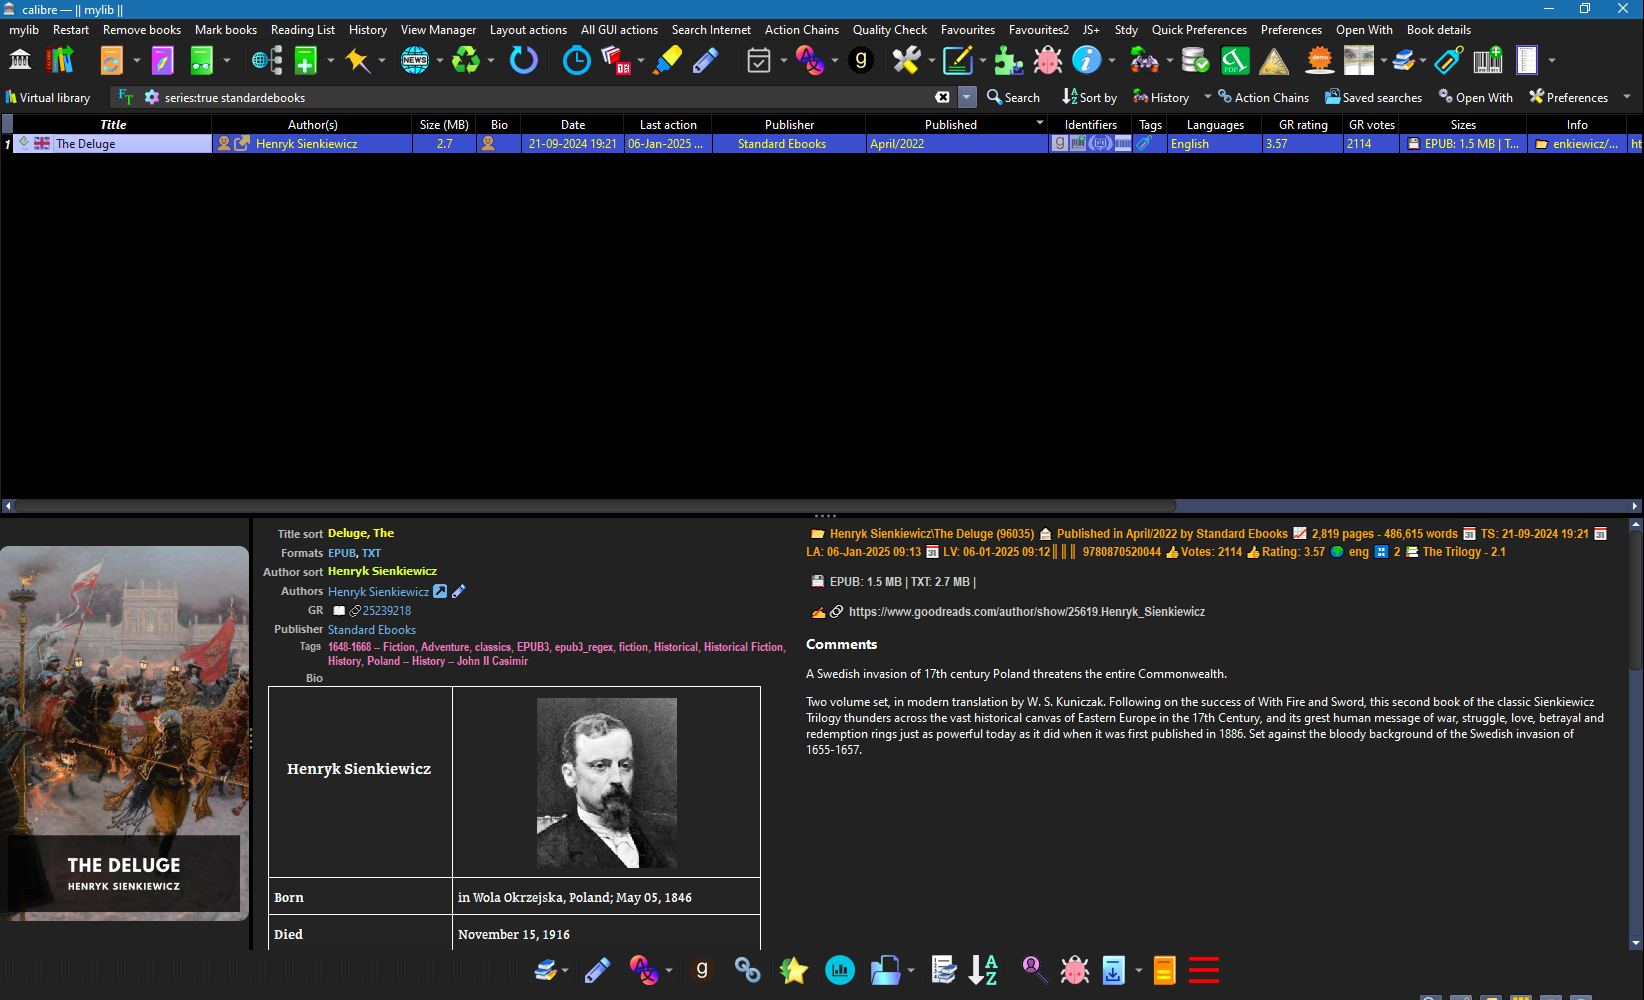The height and width of the screenshot is (1000, 1644).
Task: Click the A-Z sort arrow icon in bottom toolbar
Action: pyautogui.click(x=983, y=970)
